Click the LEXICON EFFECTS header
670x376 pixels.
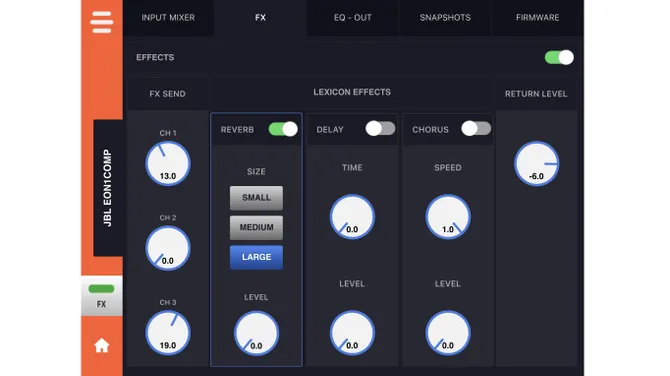tap(352, 92)
